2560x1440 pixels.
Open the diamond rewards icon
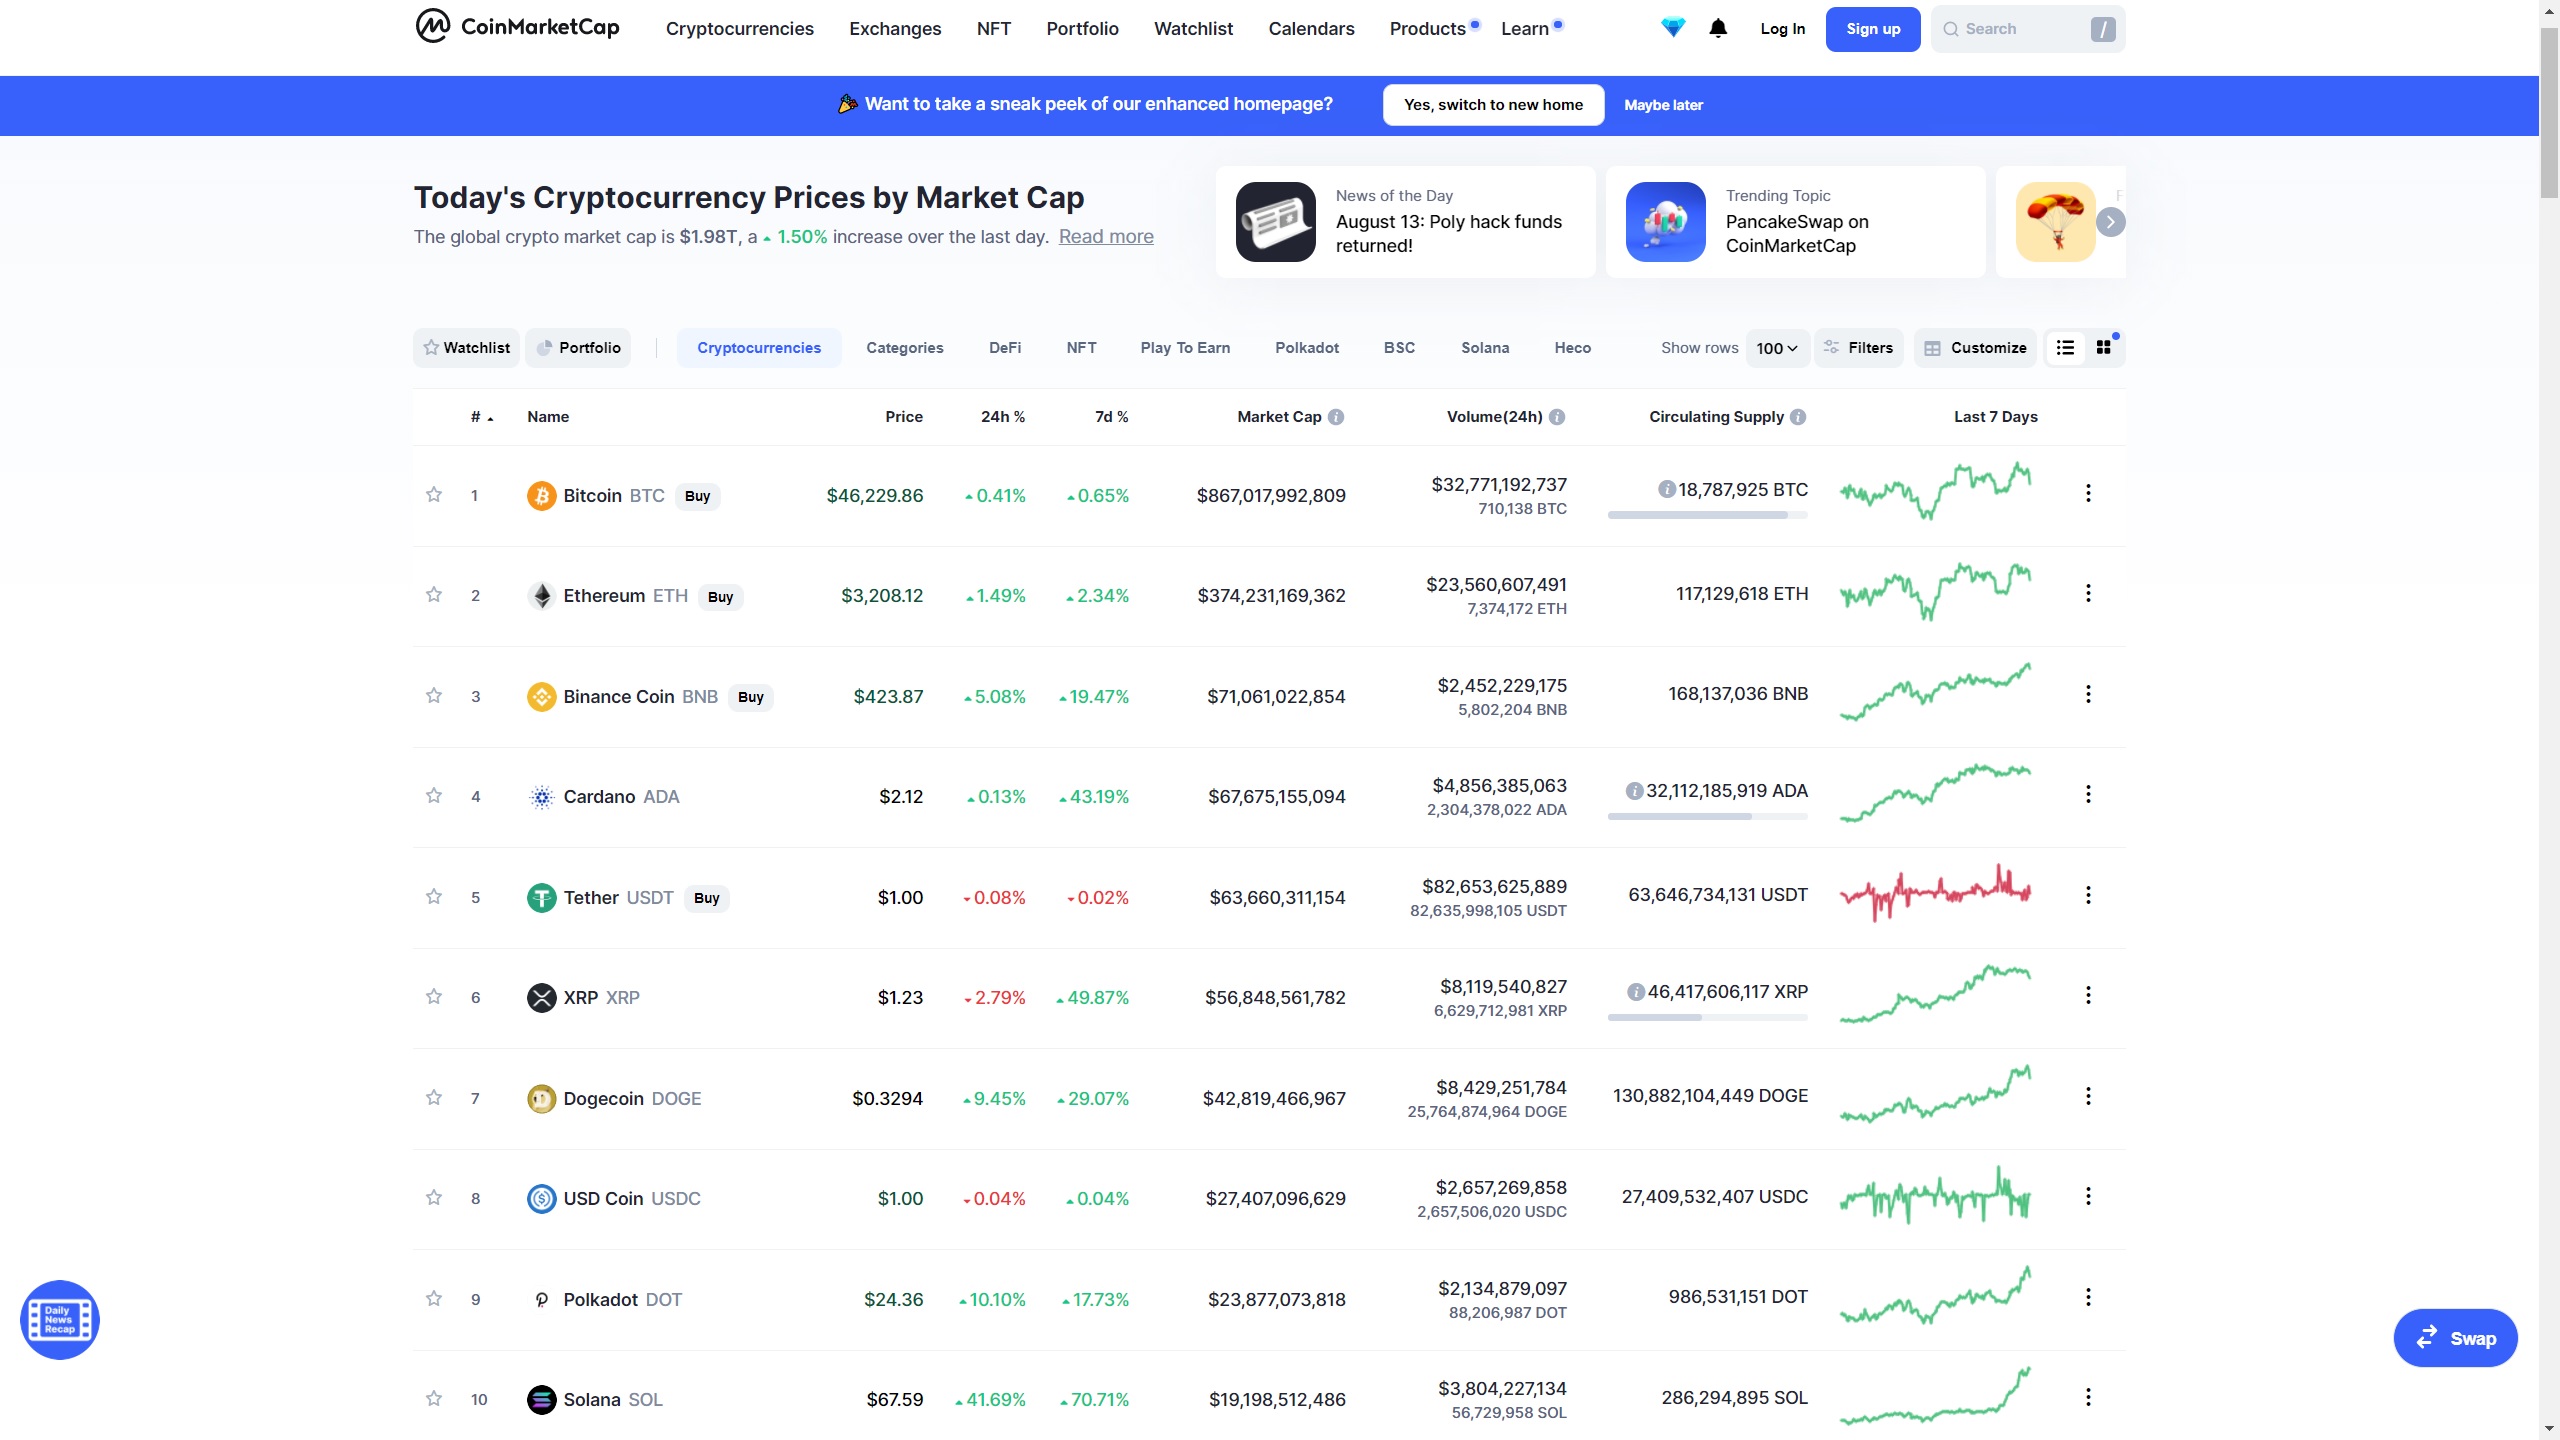(1673, 28)
